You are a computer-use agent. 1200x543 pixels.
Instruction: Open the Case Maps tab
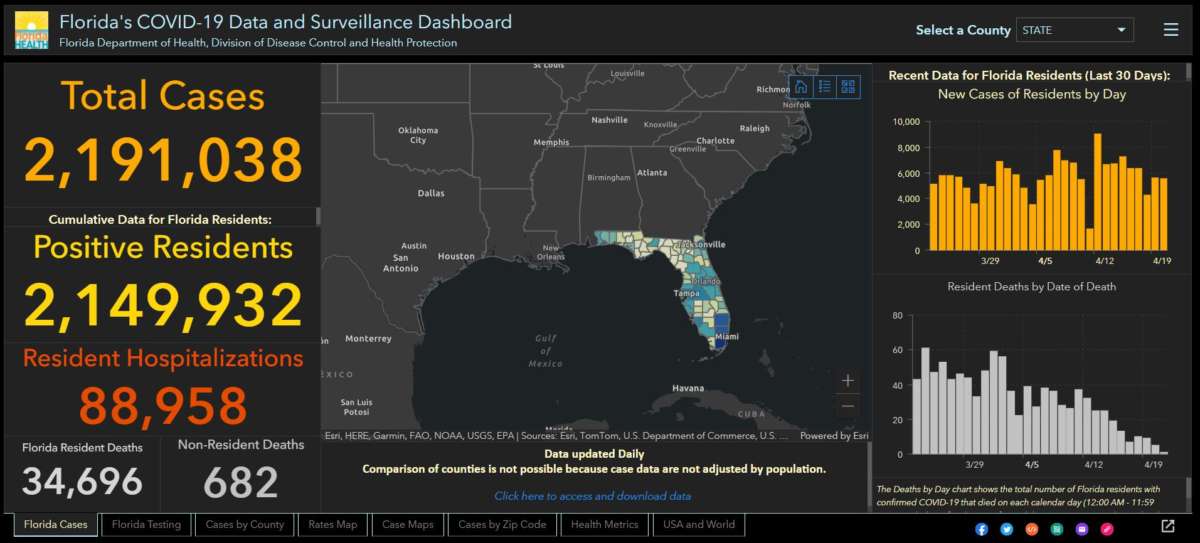[x=407, y=524]
